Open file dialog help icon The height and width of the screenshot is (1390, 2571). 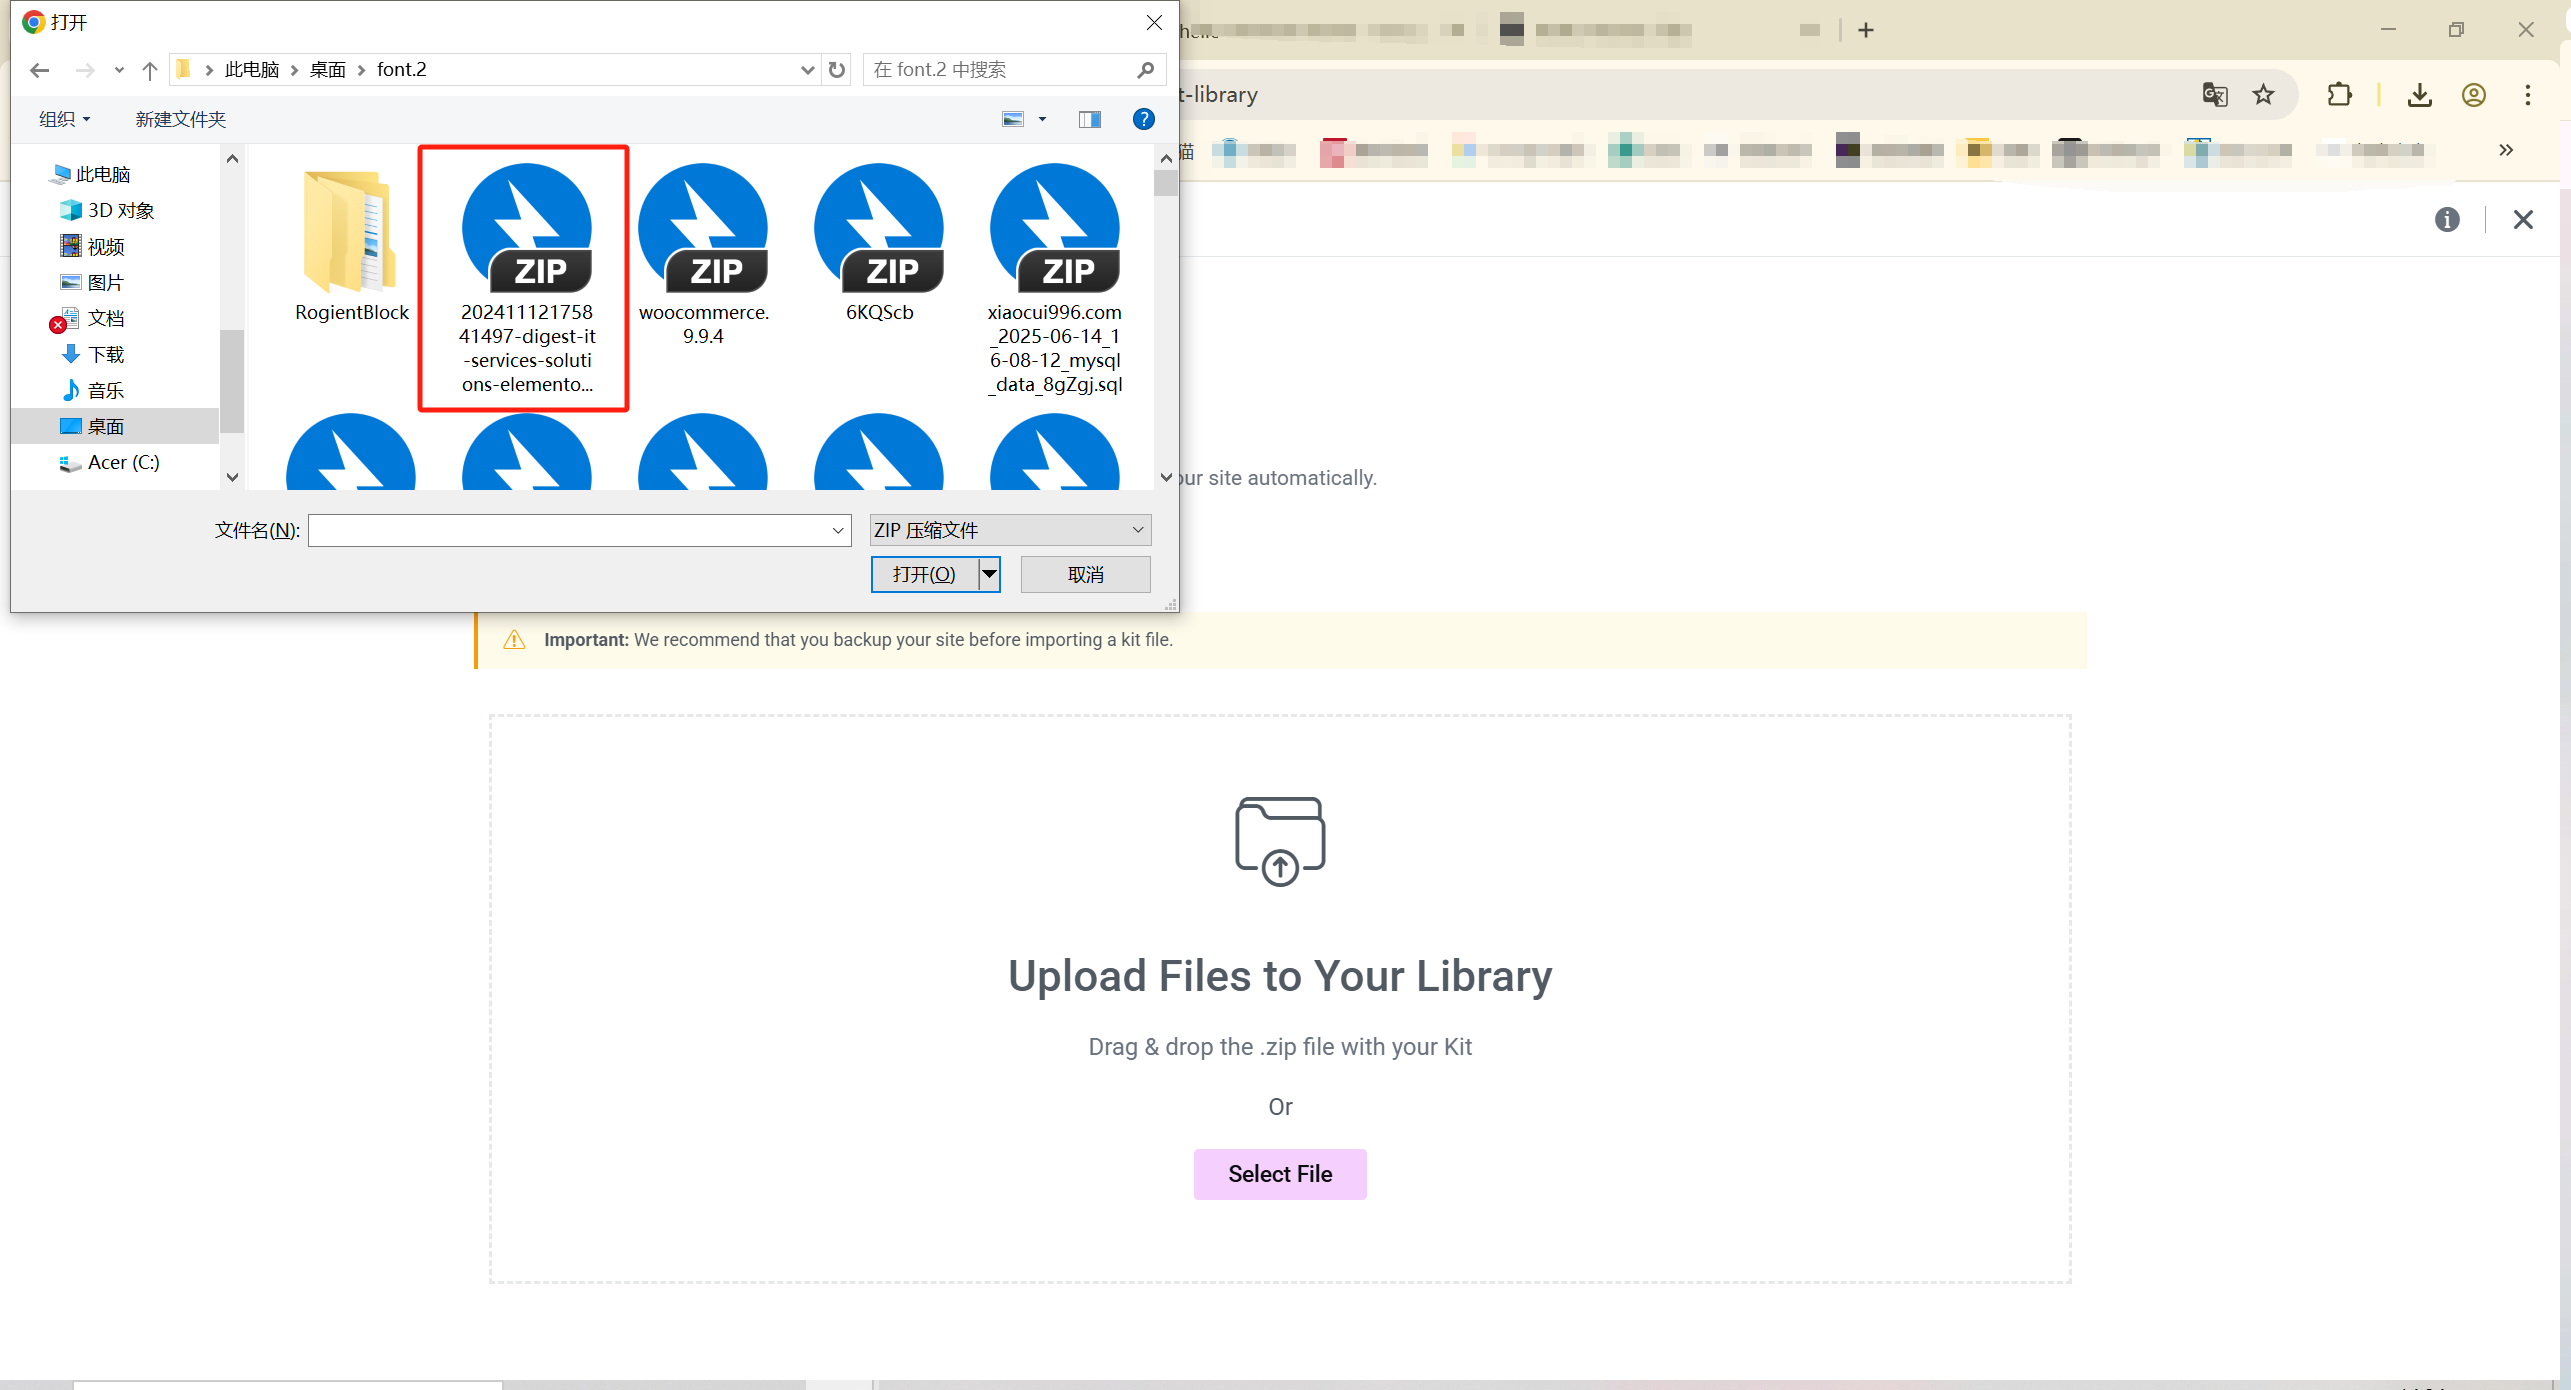click(x=1143, y=119)
